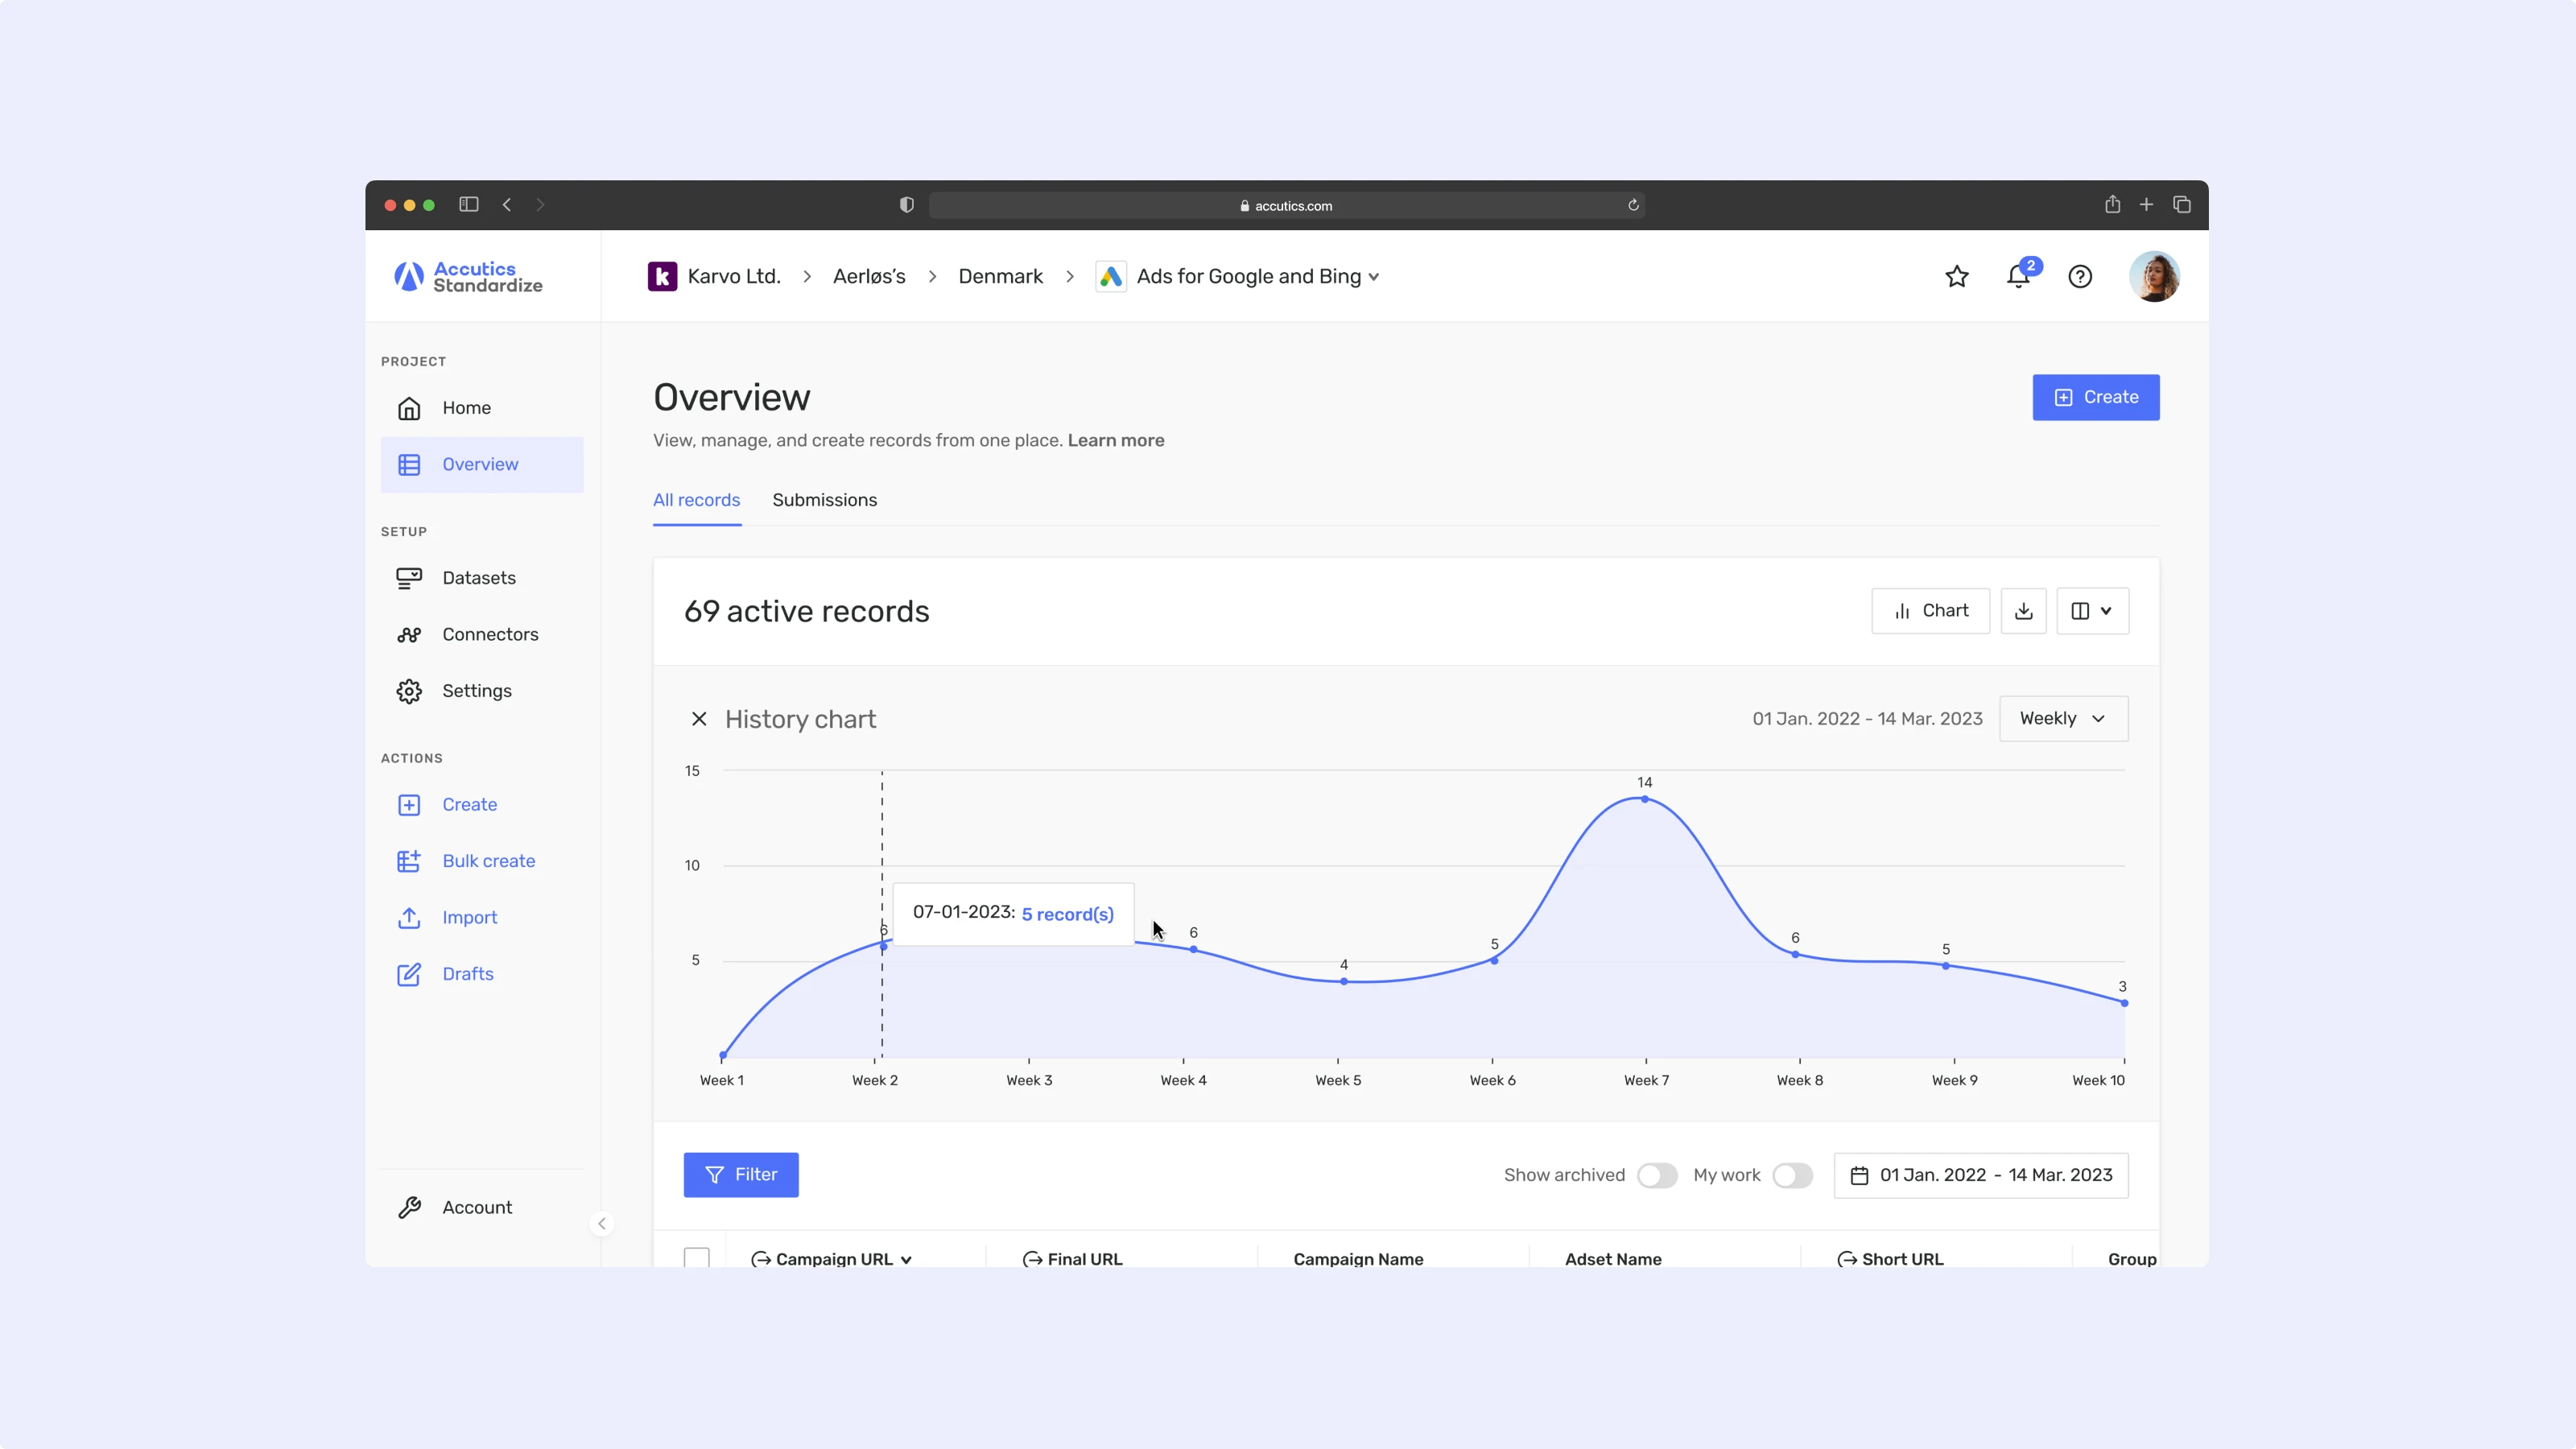Open the help question mark icon
This screenshot has height=1449, width=2576.
[2080, 277]
